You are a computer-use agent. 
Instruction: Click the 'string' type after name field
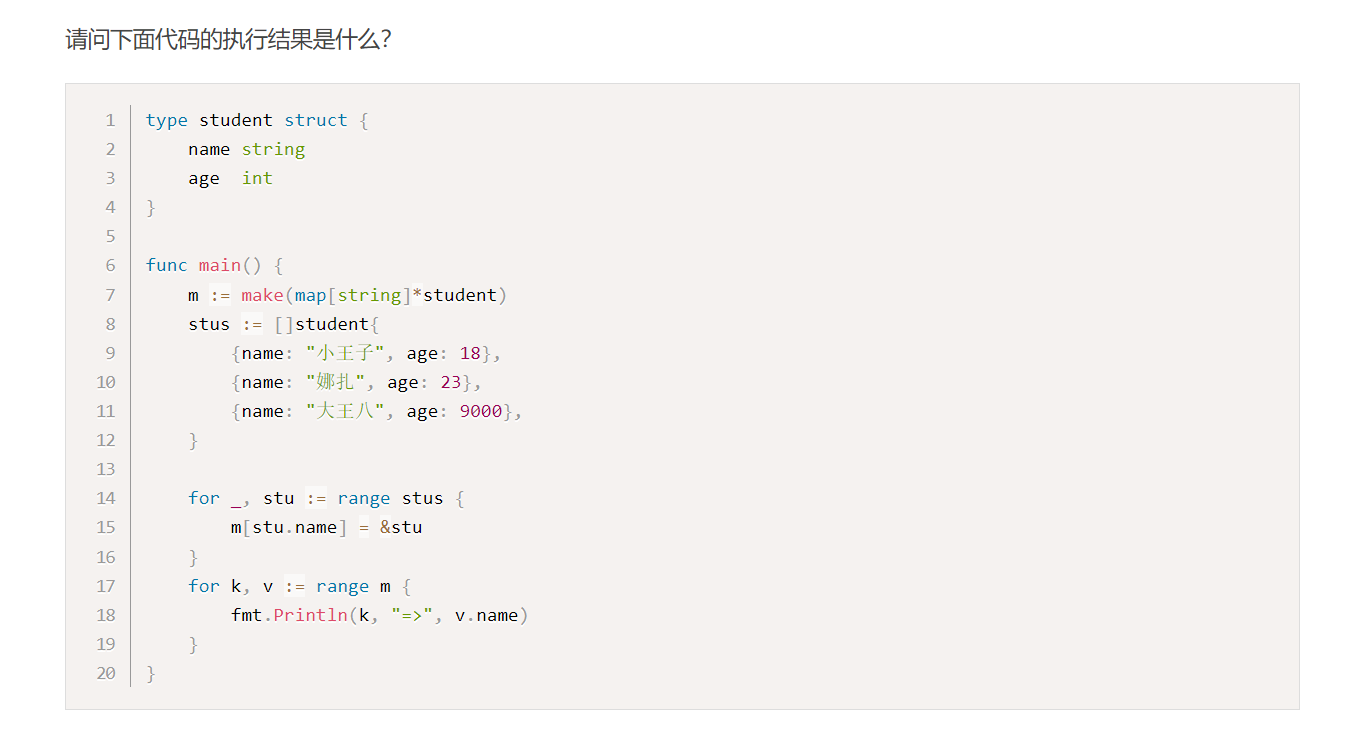273,149
